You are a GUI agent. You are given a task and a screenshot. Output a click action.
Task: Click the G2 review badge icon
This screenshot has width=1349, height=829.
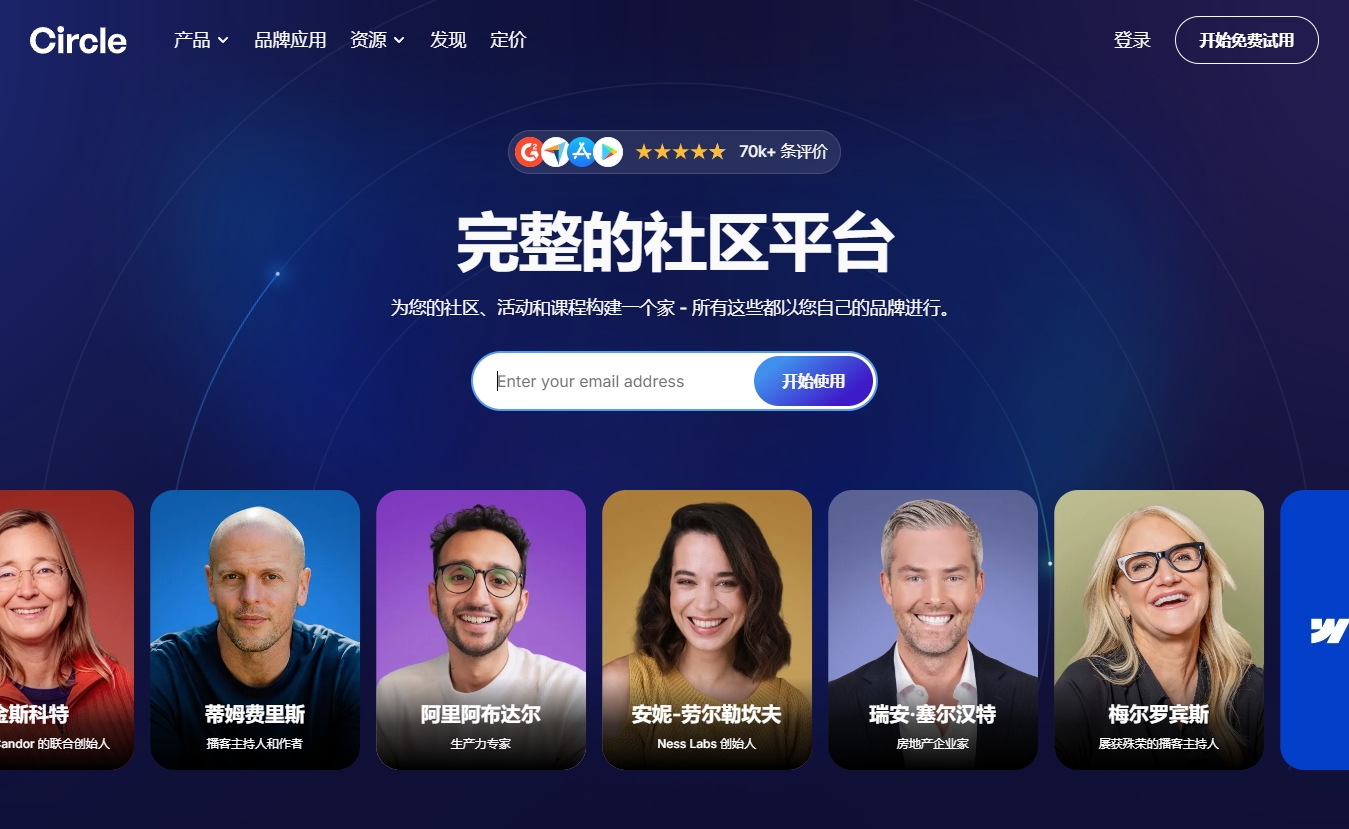pyautogui.click(x=530, y=152)
